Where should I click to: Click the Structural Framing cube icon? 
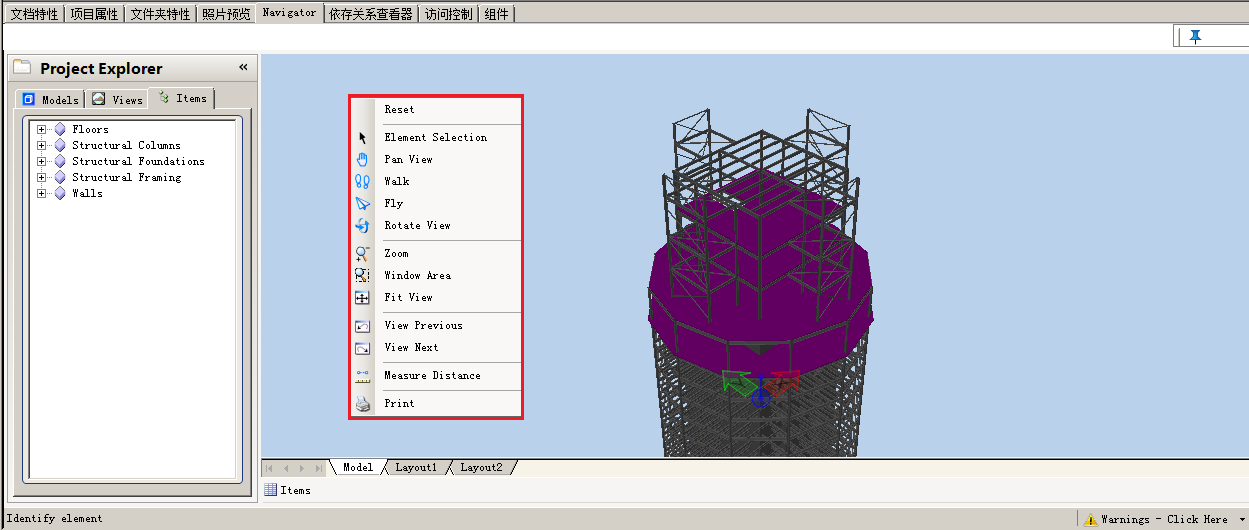tap(60, 177)
